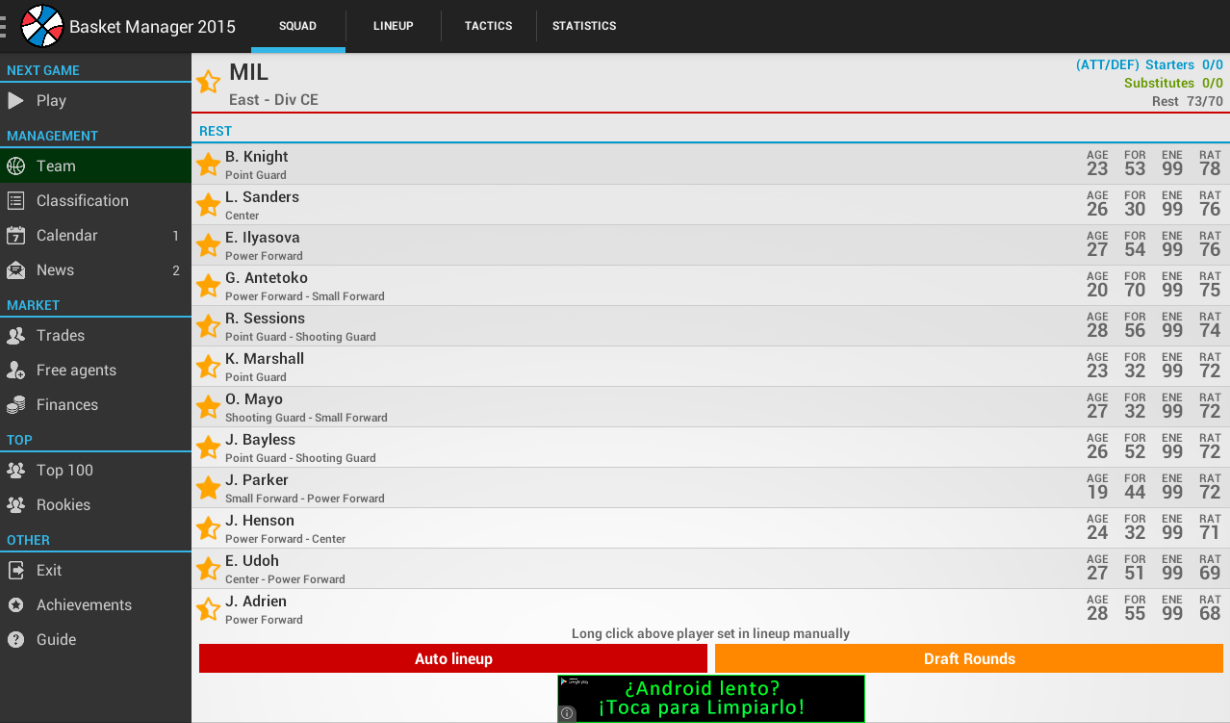Open the Achievements sidebar link
Viewport: 1230px width, 723px height.
coord(96,605)
